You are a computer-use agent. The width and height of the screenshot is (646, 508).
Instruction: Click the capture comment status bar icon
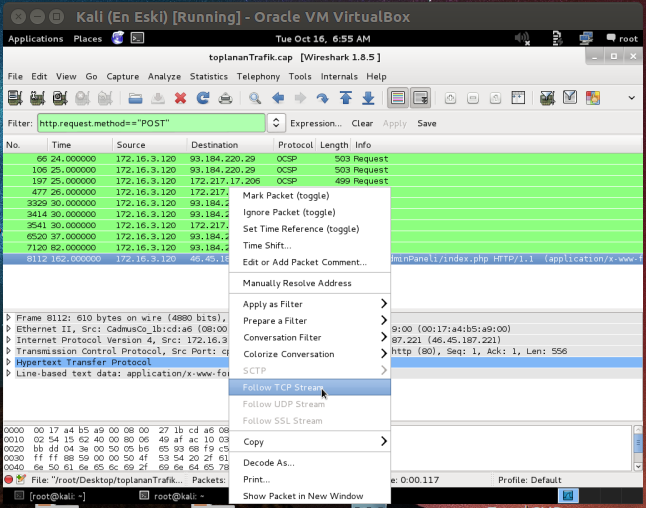[21, 480]
